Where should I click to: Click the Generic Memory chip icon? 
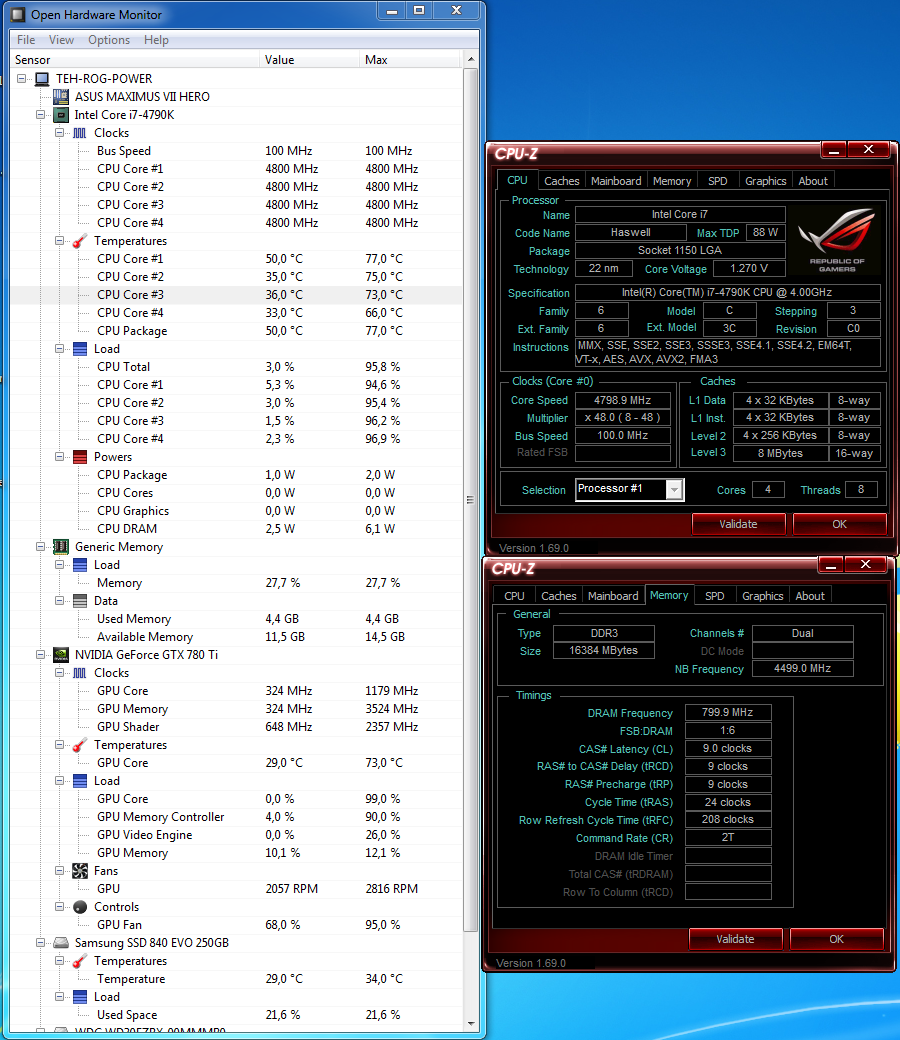[x=60, y=547]
